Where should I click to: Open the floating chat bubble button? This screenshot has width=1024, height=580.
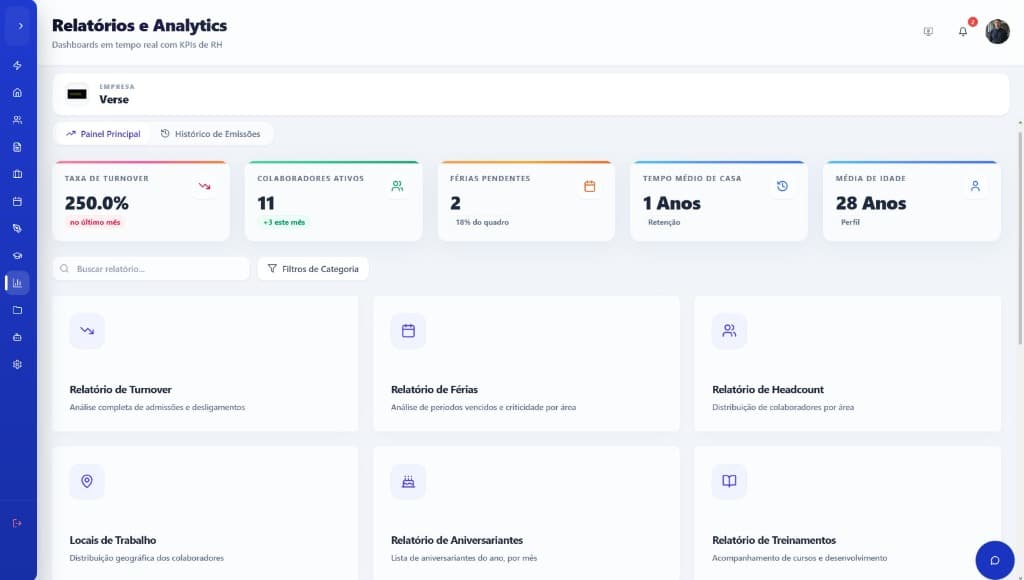pyautogui.click(x=994, y=560)
